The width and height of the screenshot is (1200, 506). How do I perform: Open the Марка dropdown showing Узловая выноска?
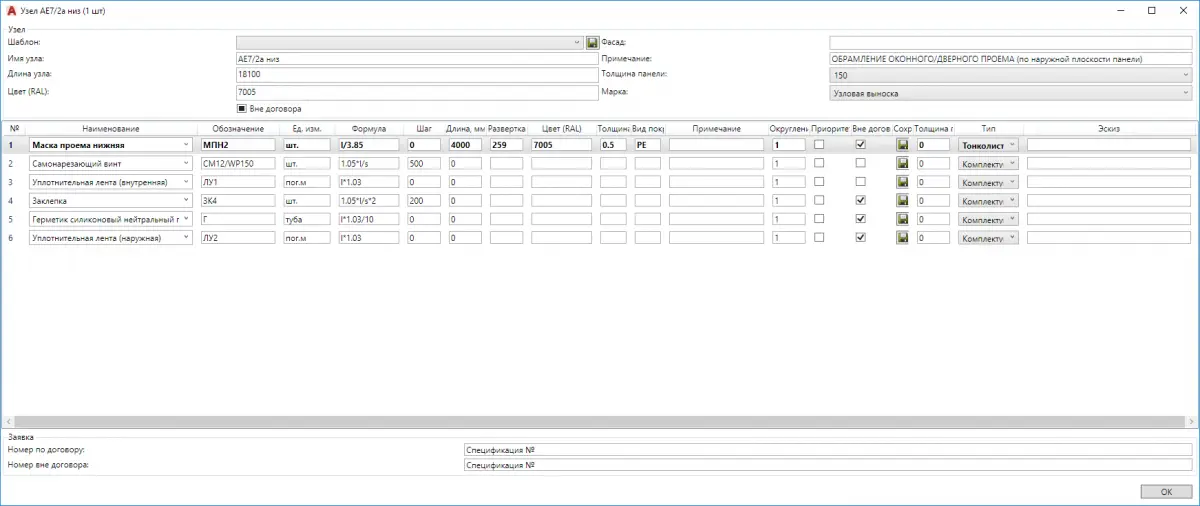pyautogui.click(x=1011, y=93)
